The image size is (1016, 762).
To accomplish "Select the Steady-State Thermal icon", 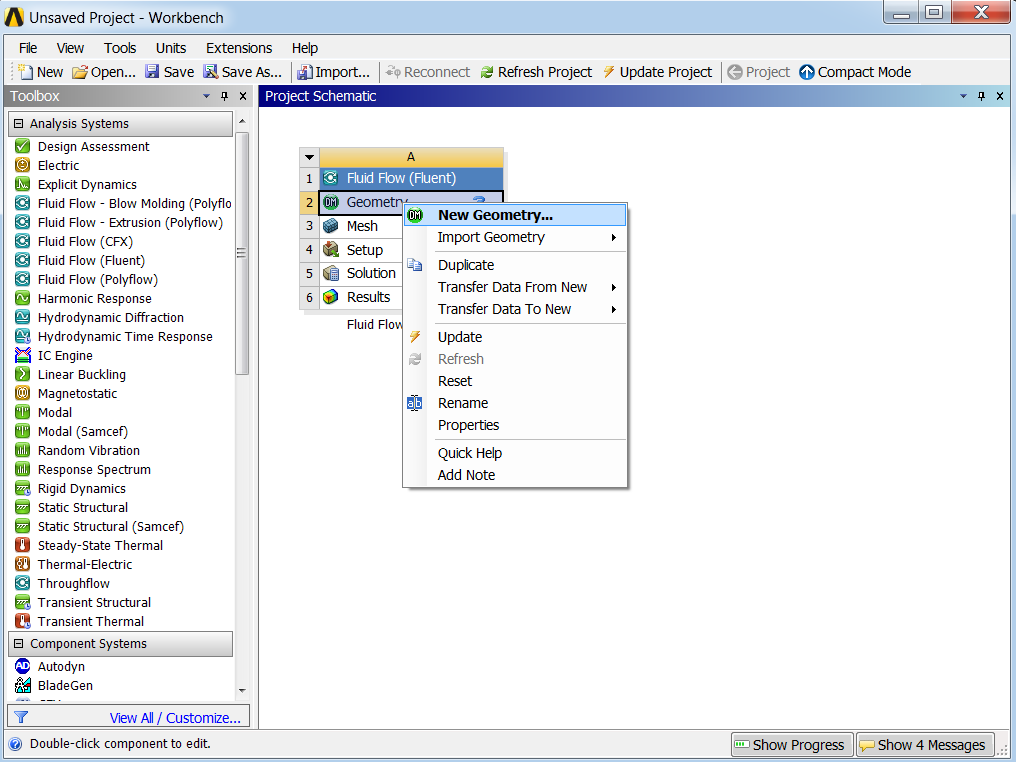I will tap(23, 545).
